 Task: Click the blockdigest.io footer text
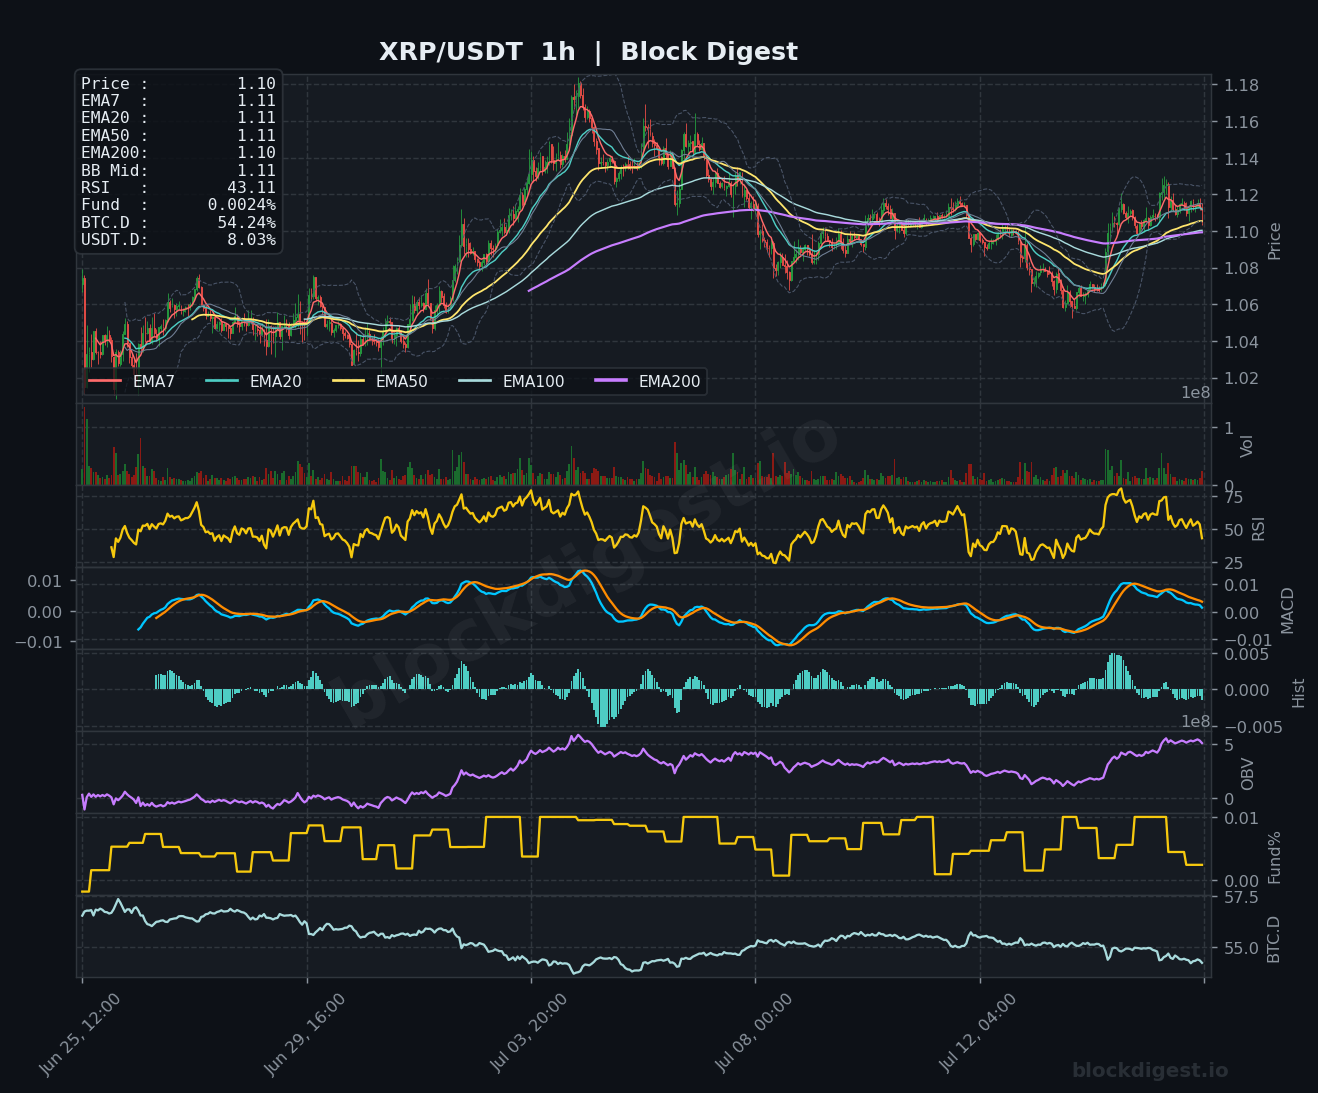coord(1150,1070)
